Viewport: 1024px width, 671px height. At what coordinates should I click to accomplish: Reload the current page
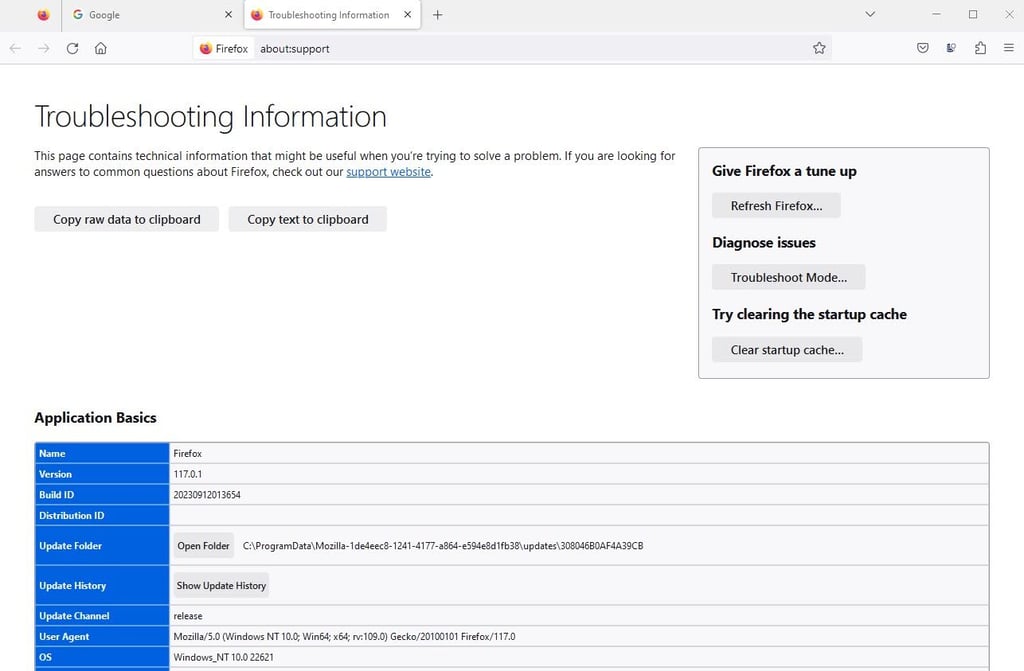(72, 48)
